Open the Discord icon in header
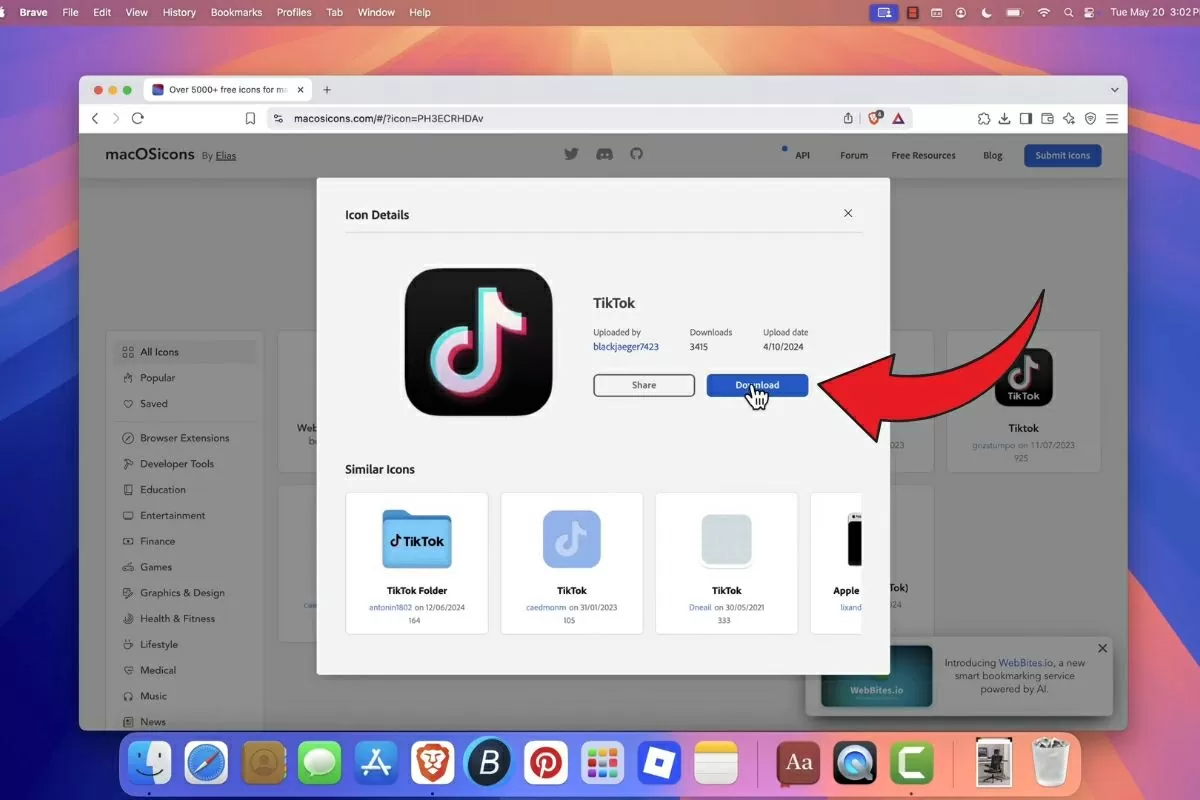1200x800 pixels. [x=604, y=154]
